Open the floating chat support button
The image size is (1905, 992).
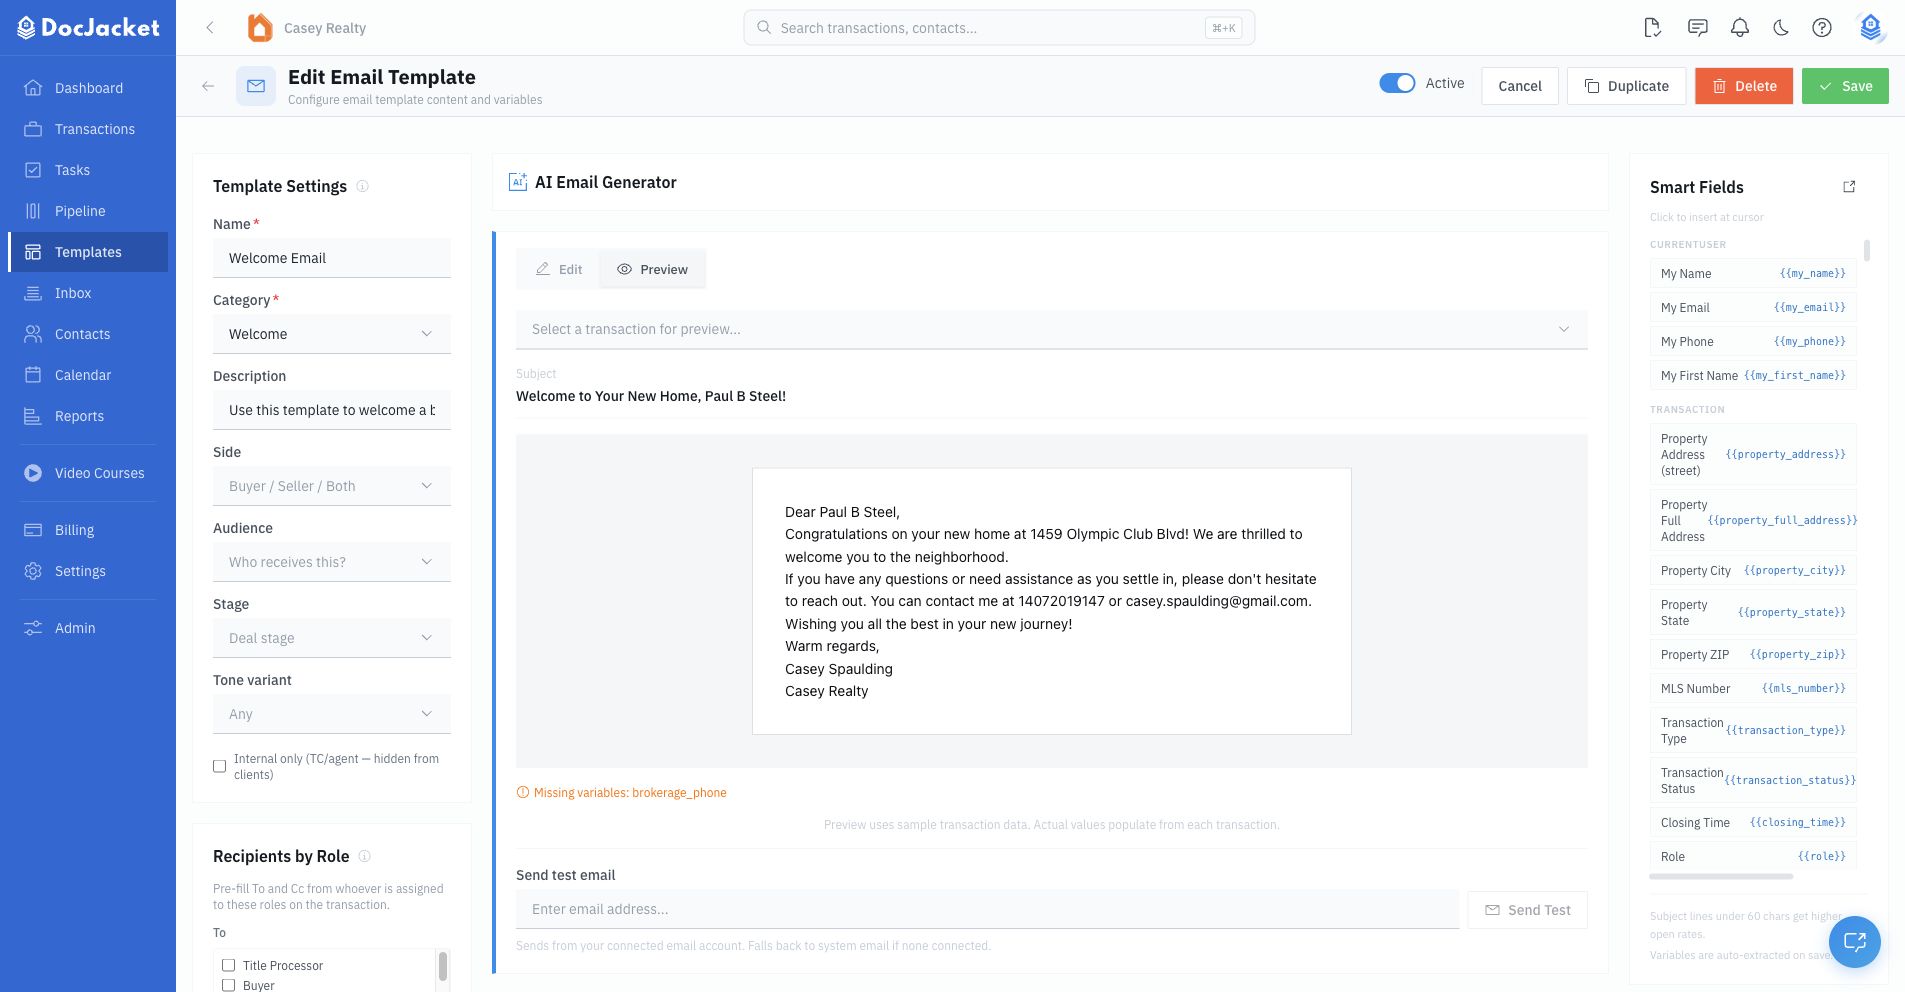[x=1855, y=941]
